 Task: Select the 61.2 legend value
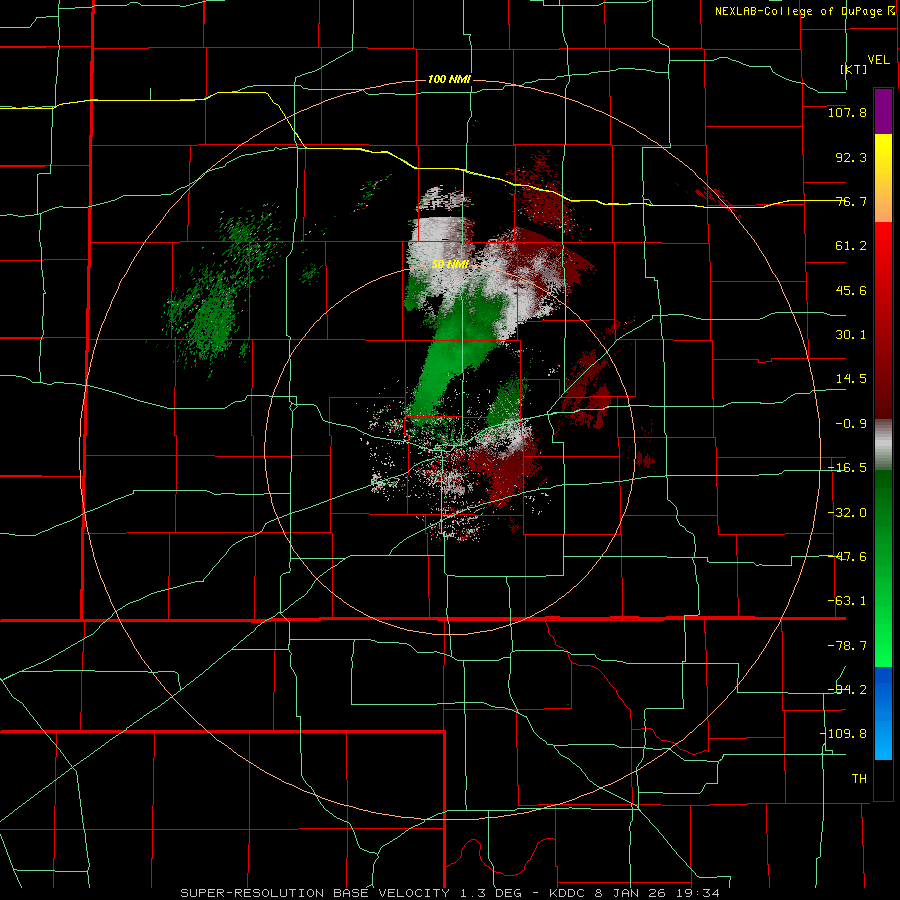click(851, 246)
